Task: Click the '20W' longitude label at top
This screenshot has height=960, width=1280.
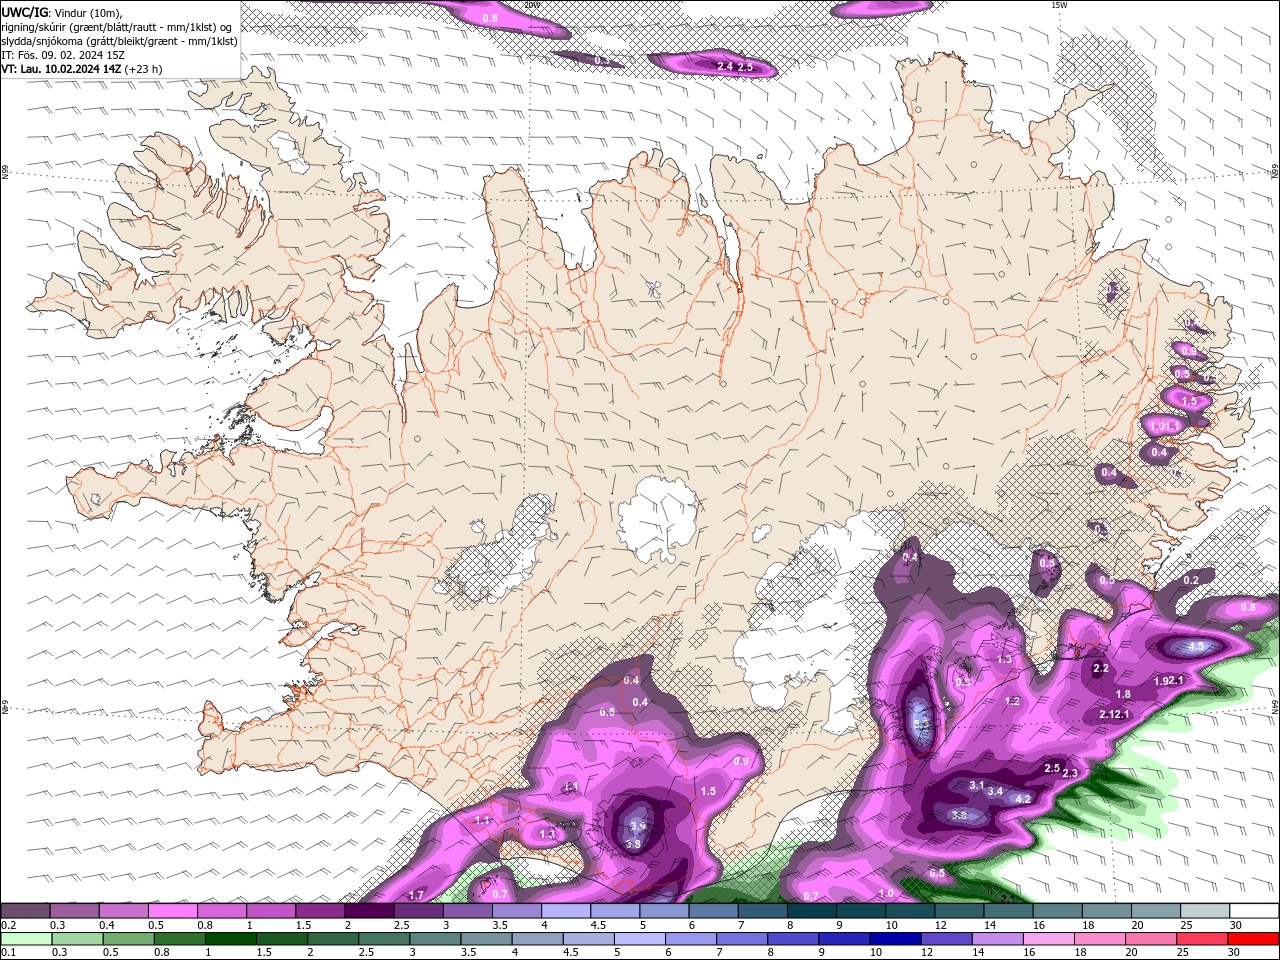Action: click(531, 5)
